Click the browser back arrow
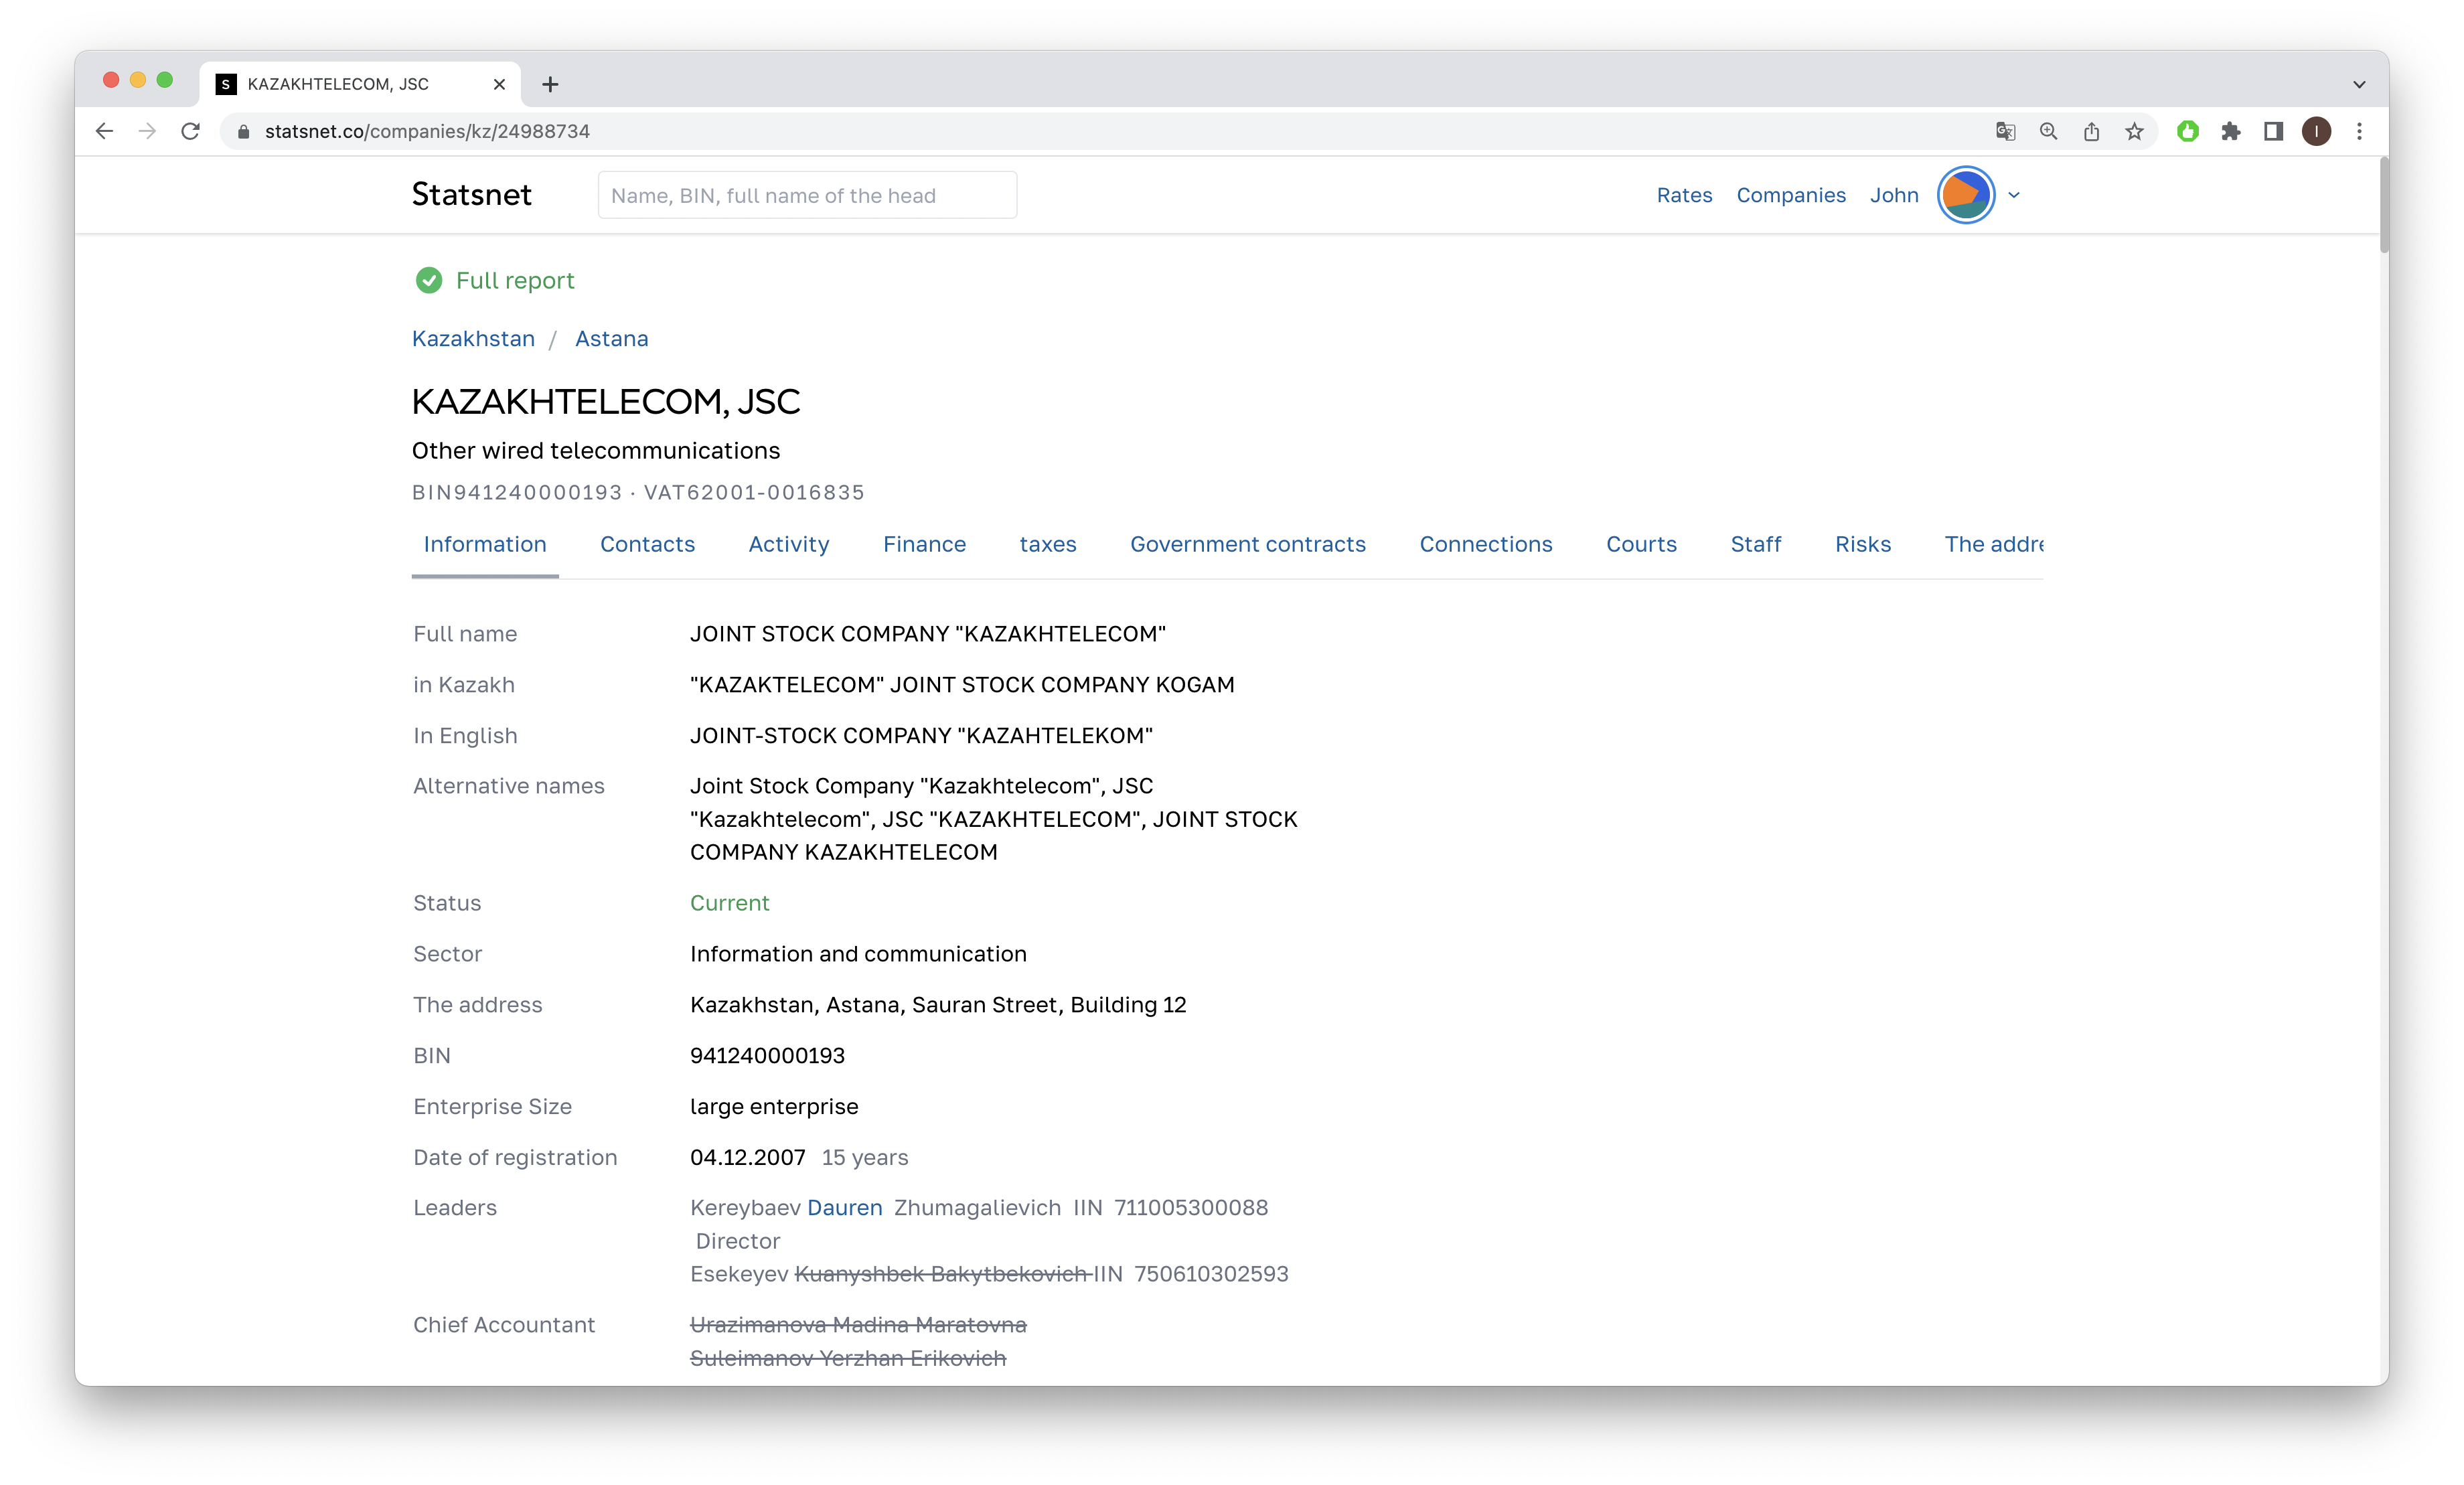 [104, 131]
